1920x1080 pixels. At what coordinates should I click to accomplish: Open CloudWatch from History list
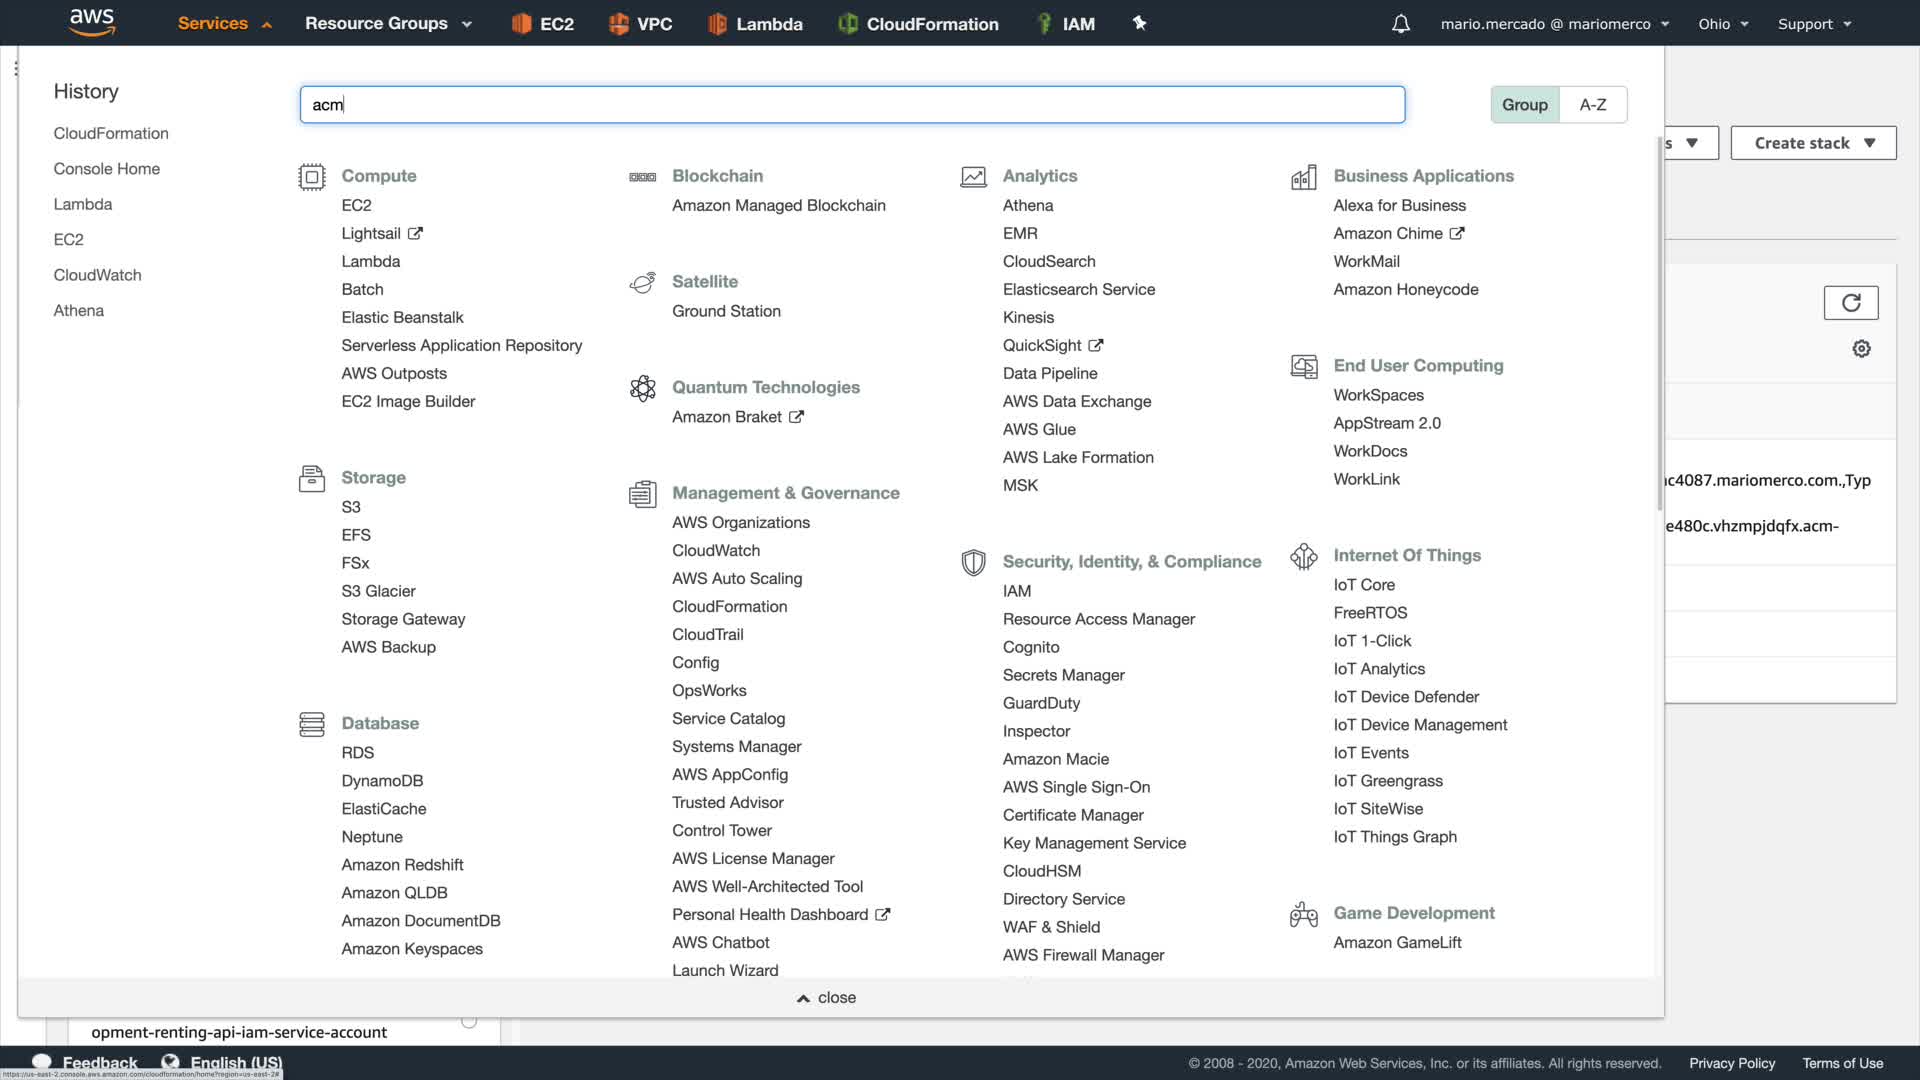point(97,275)
